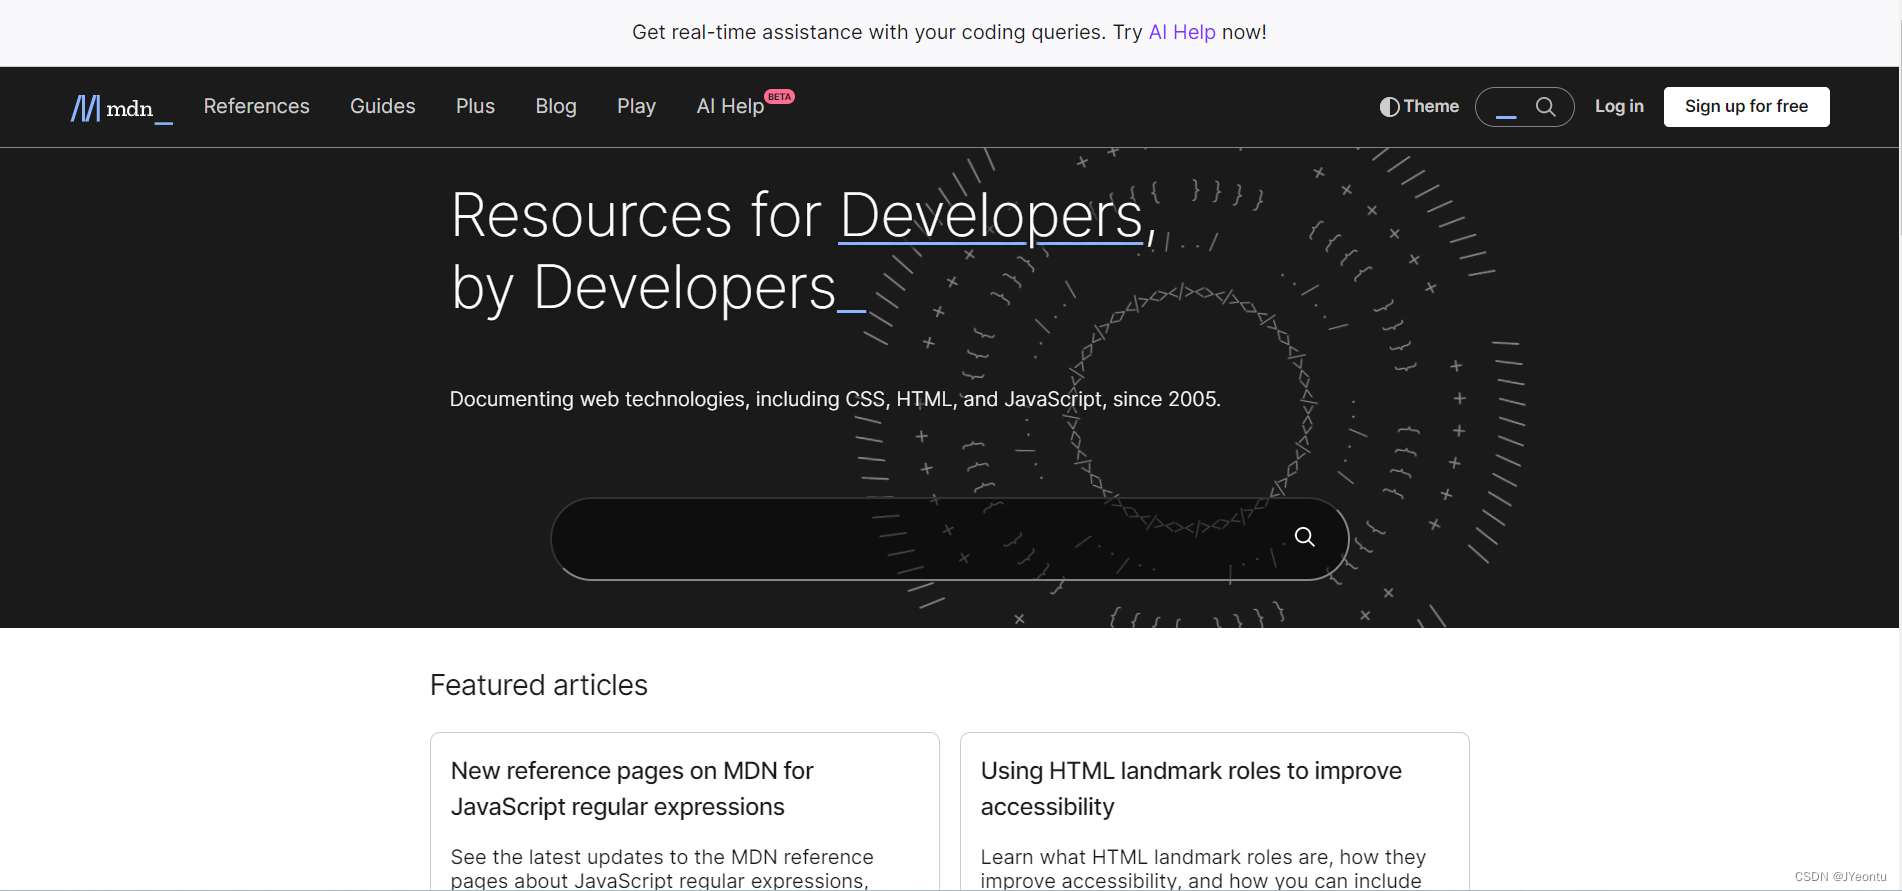Open the Blog navigation item
This screenshot has width=1902, height=891.
click(556, 107)
